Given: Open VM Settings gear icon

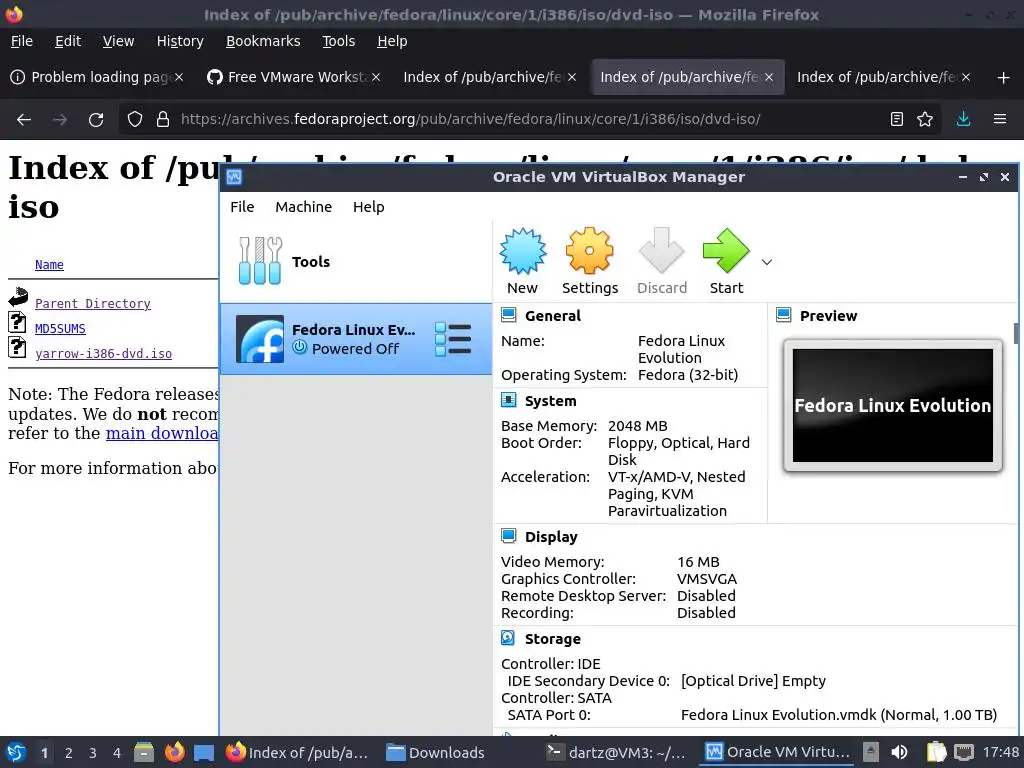Looking at the screenshot, I should pos(589,251).
